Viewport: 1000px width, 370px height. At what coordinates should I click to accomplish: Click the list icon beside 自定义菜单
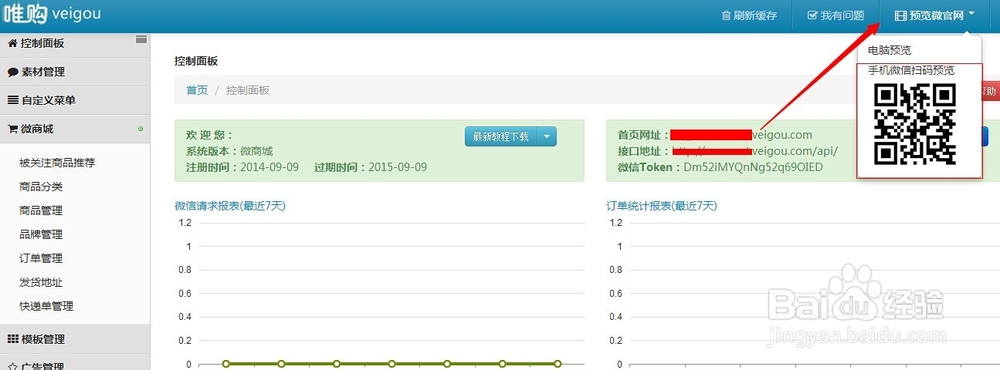(13, 101)
